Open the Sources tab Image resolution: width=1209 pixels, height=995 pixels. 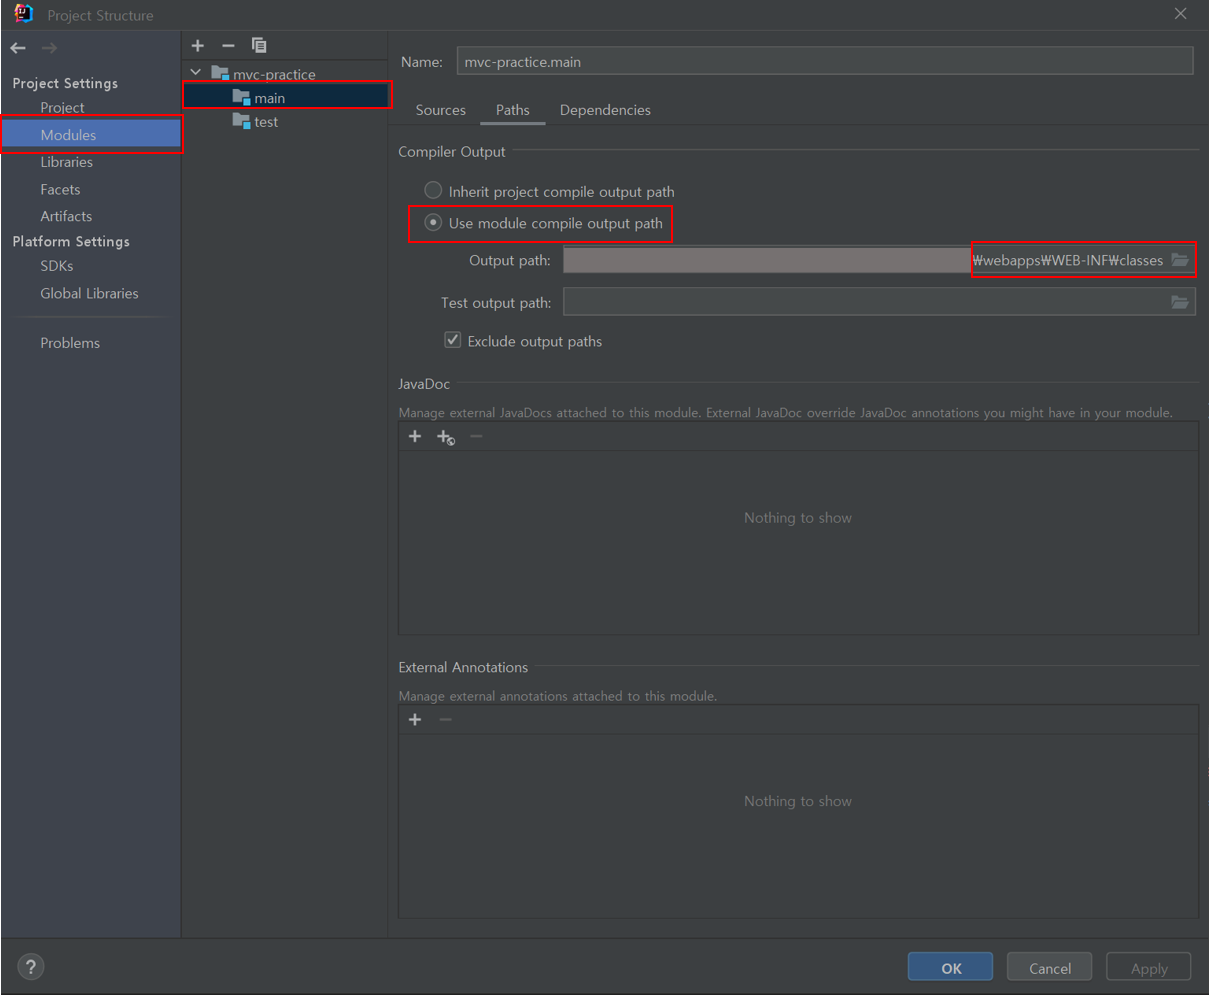point(440,110)
